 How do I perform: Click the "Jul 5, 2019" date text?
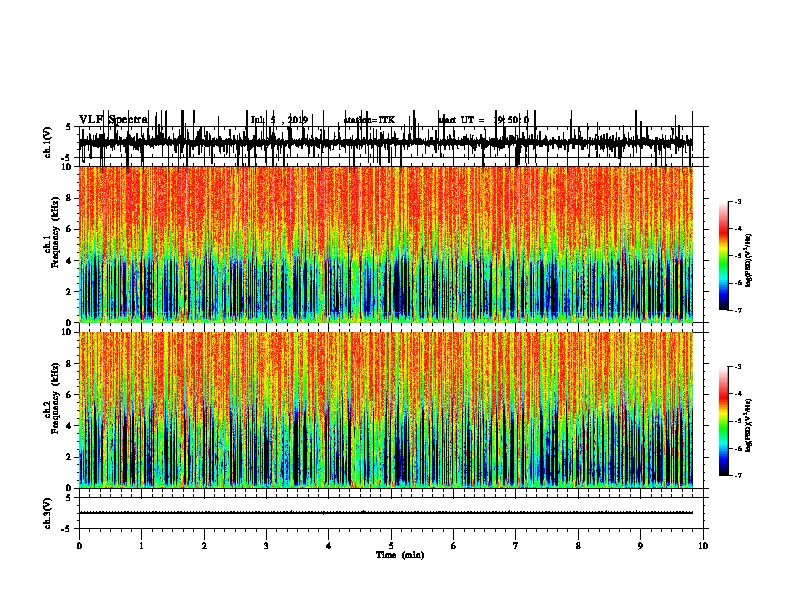[279, 120]
